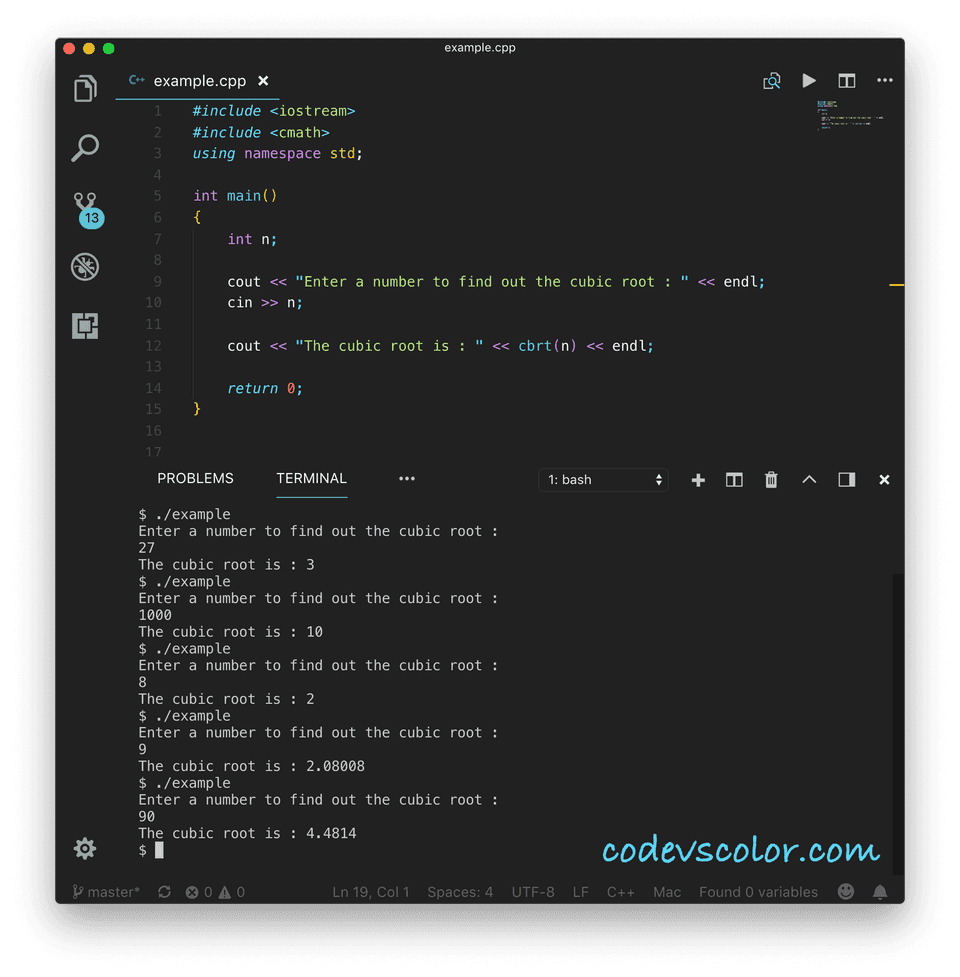Click 'master*' branch in the status bar

[105, 891]
